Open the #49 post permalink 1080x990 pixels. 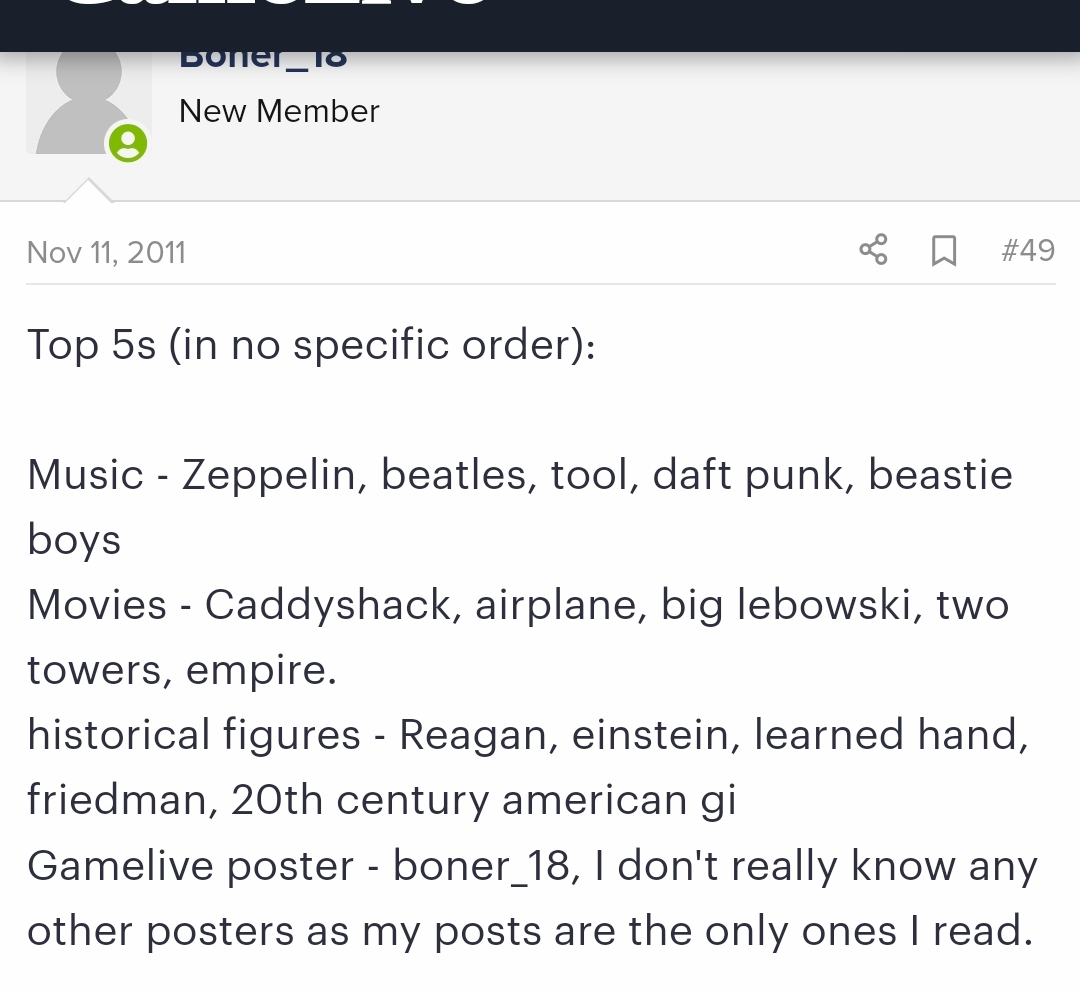point(1028,250)
